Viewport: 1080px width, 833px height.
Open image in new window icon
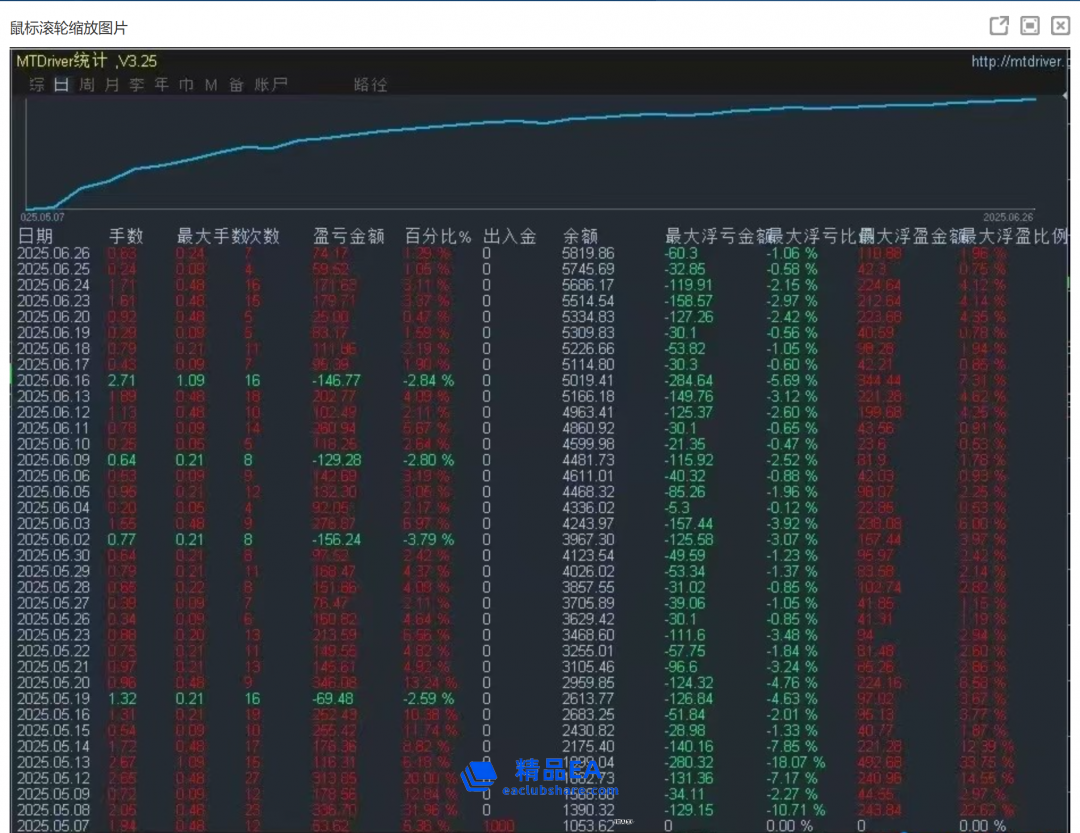coord(998,26)
